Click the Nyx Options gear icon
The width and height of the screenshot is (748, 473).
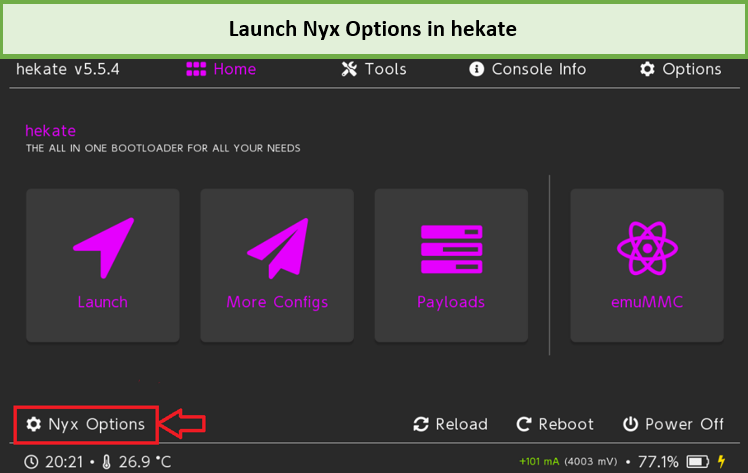[x=33, y=424]
